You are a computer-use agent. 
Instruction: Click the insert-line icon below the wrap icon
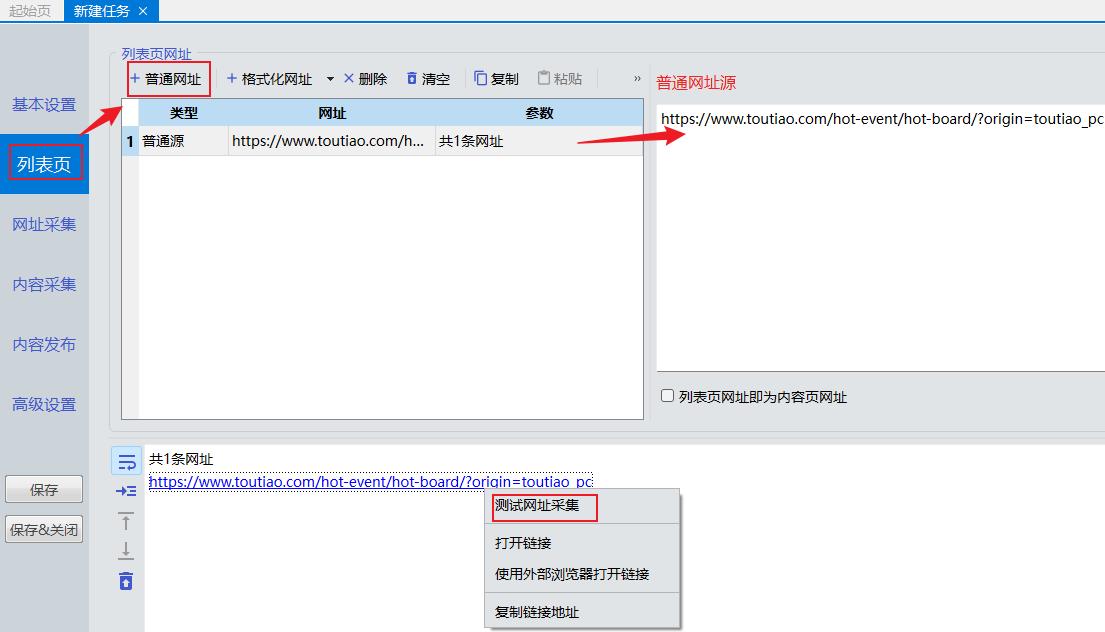[125, 489]
